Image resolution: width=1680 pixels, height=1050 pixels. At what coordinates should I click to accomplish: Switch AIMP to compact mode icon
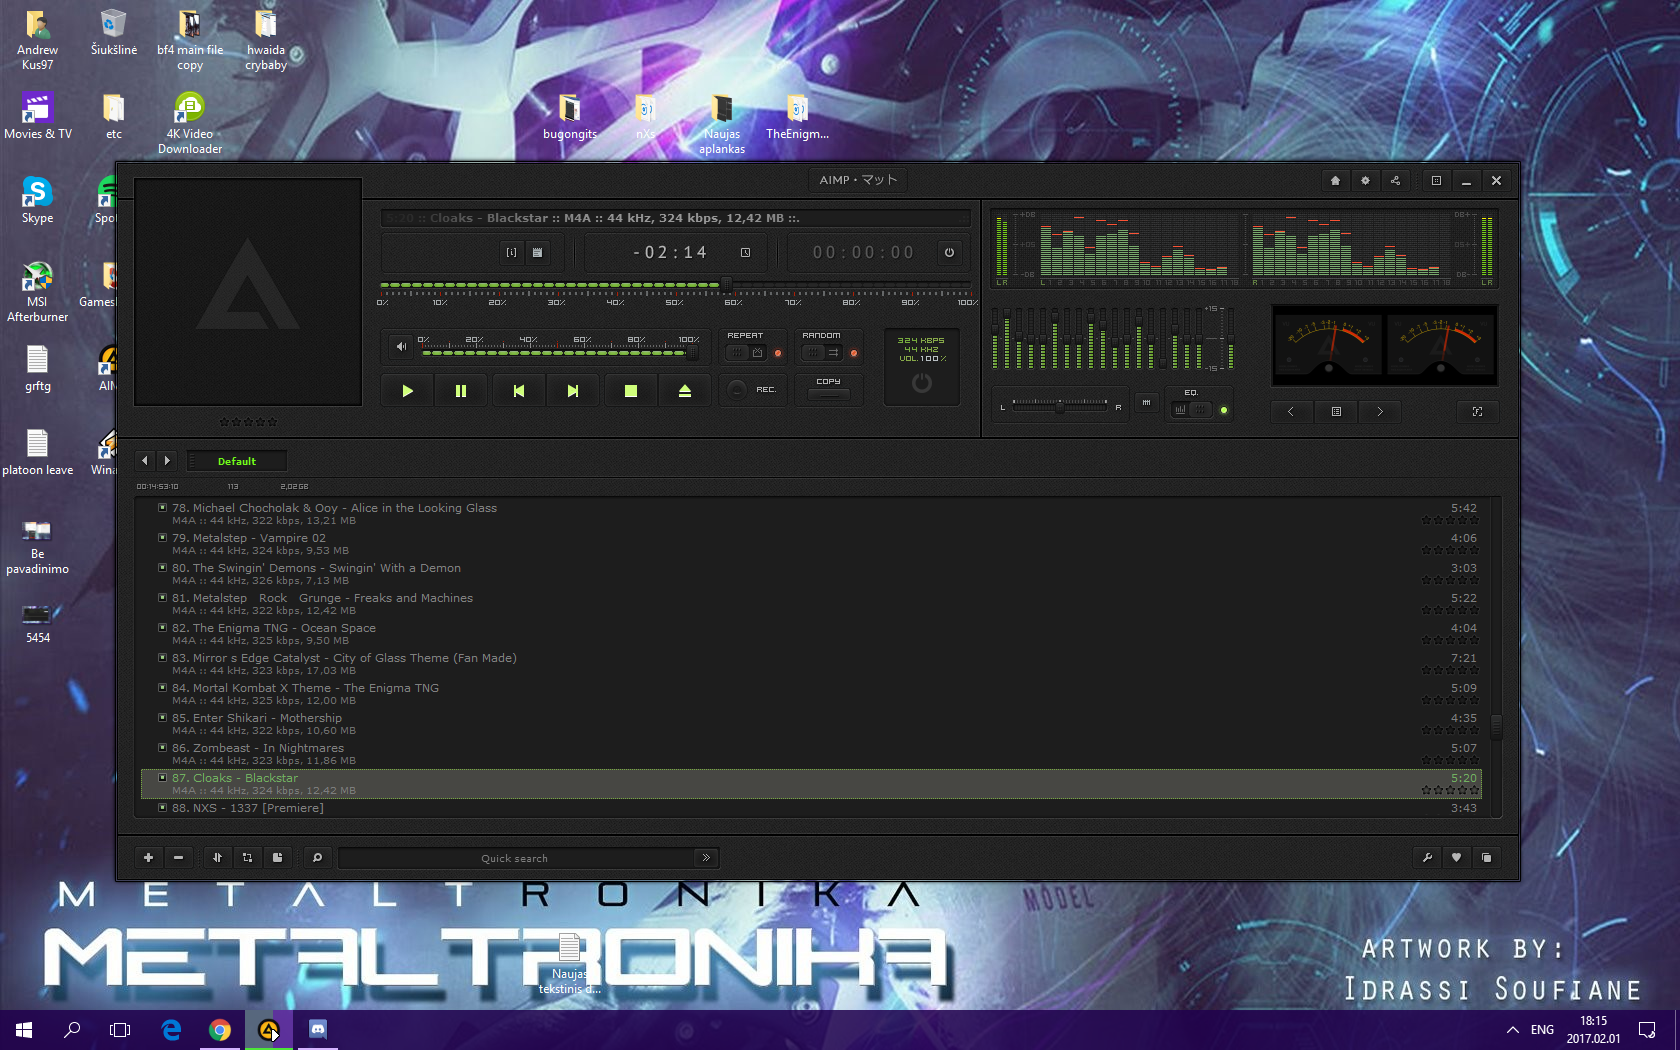(x=1436, y=181)
